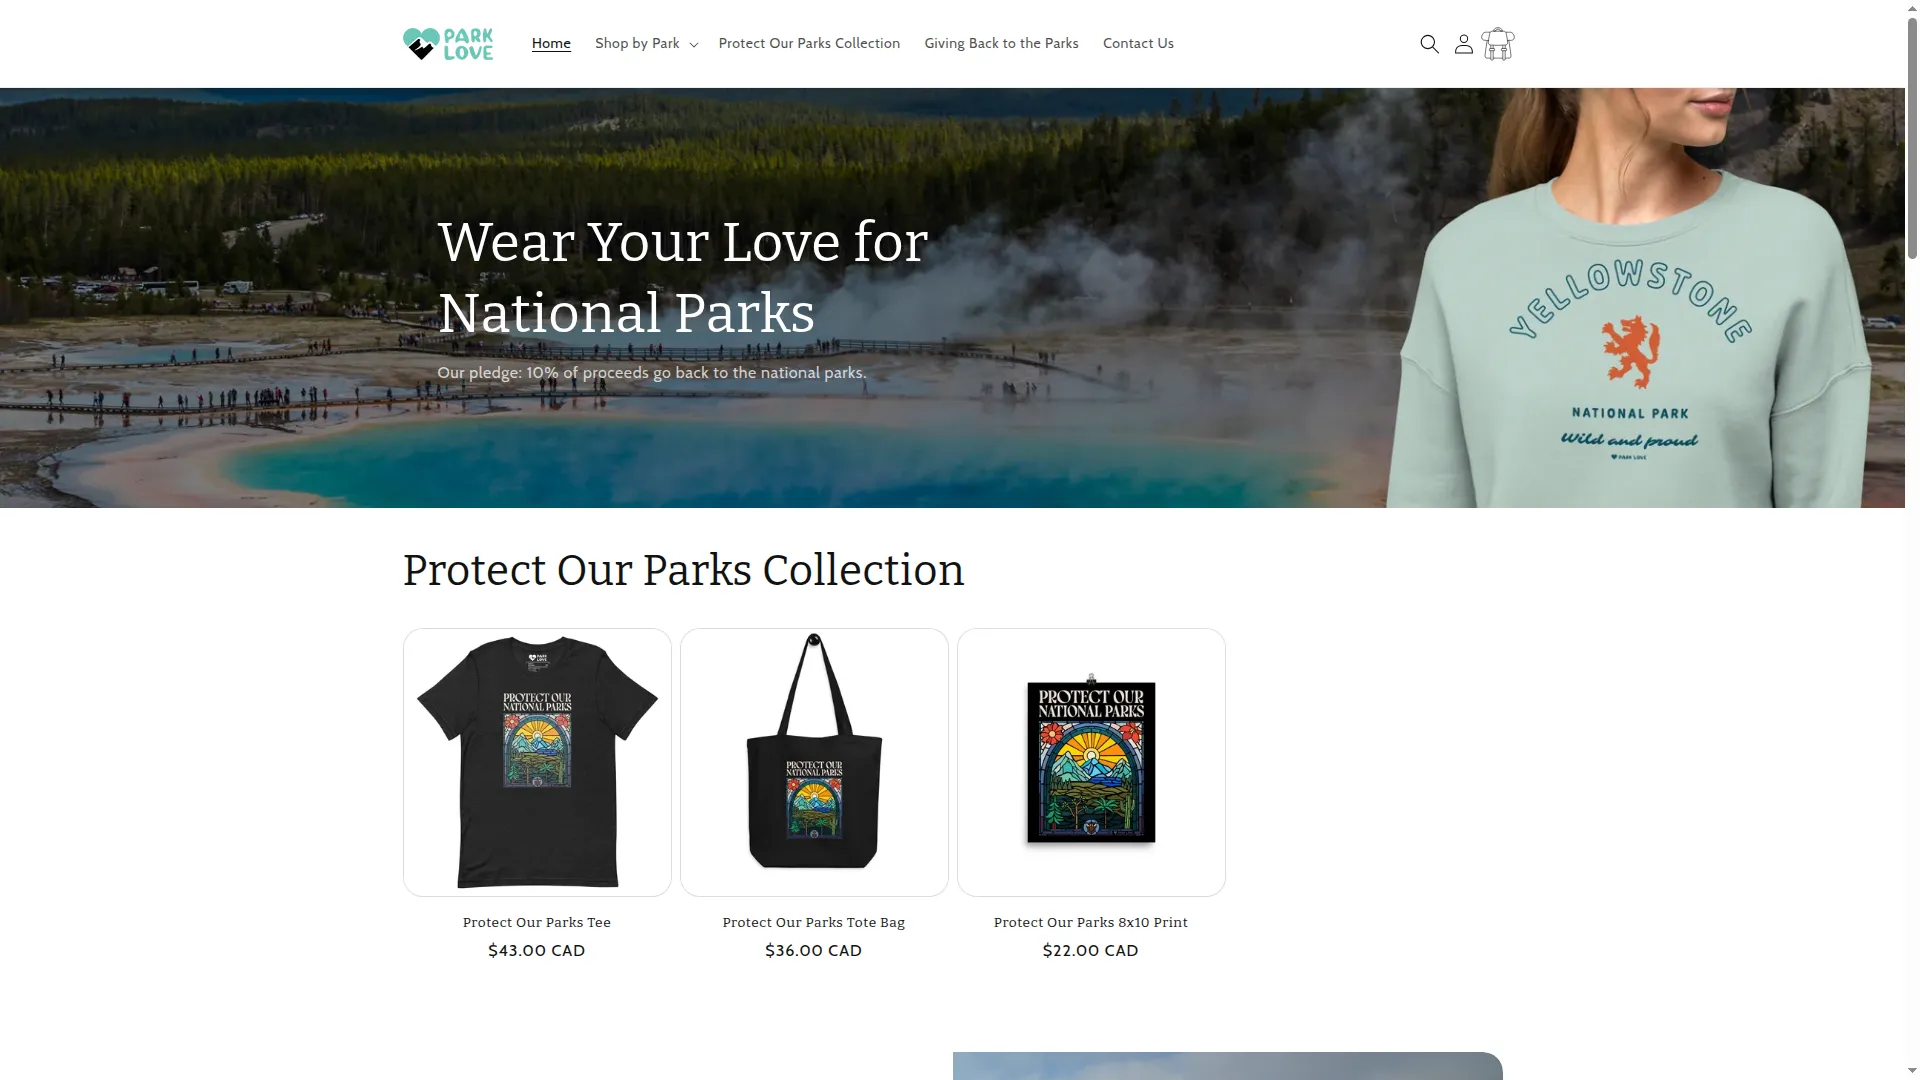The height and width of the screenshot is (1080, 1920).
Task: Go to the Home menu item
Action: click(x=551, y=43)
